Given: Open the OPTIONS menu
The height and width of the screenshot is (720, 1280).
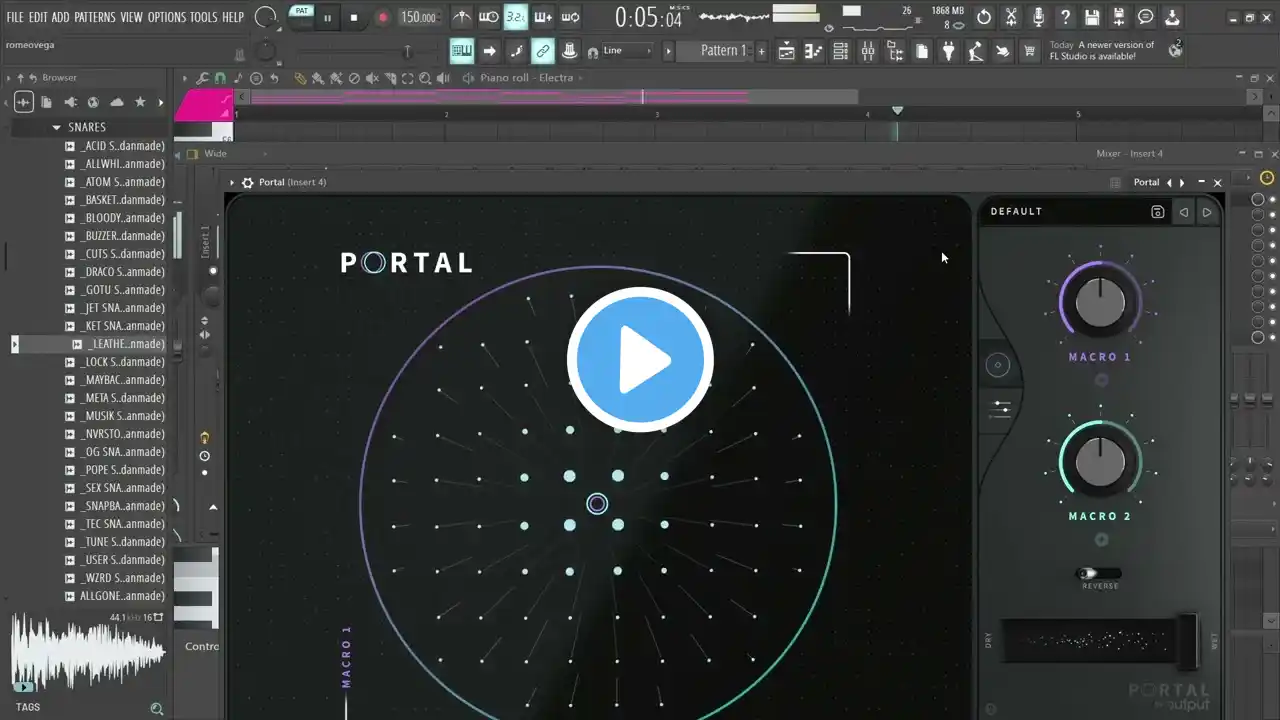Looking at the screenshot, I should point(166,17).
